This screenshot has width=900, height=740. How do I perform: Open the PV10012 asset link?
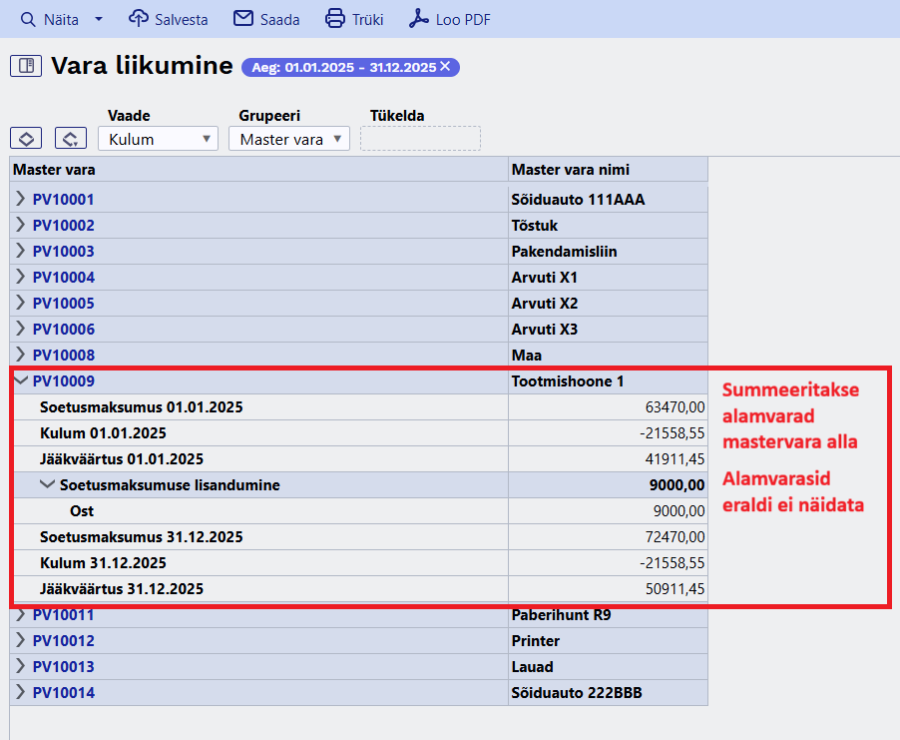[64, 641]
